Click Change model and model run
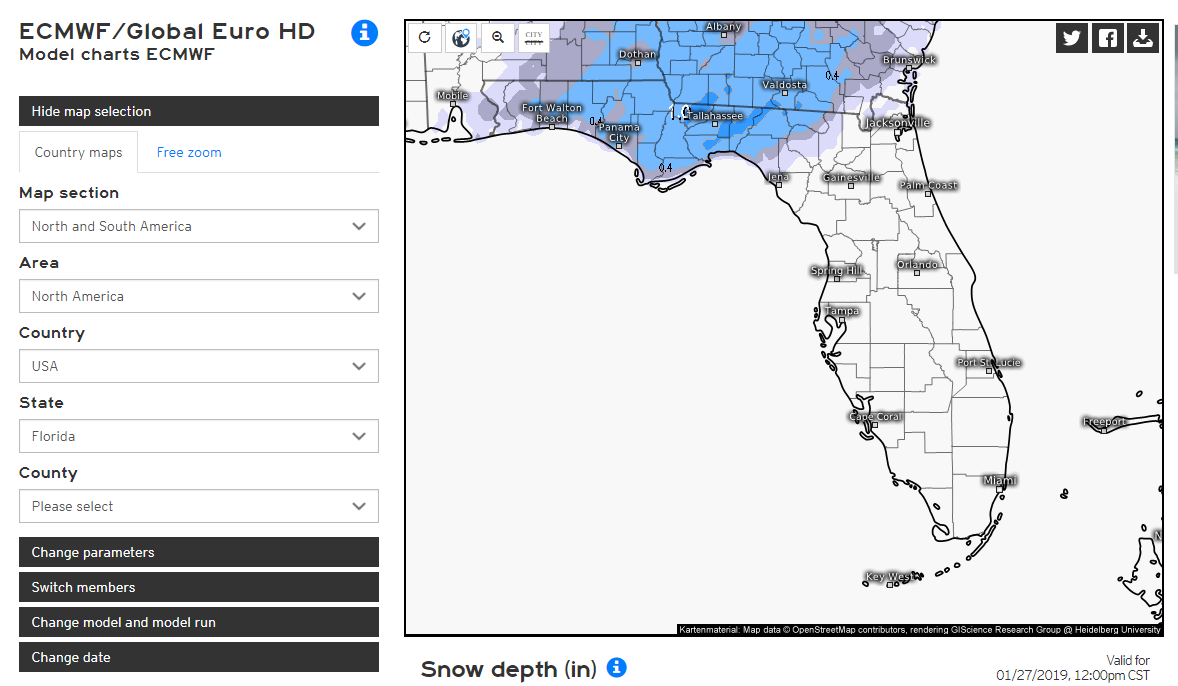This screenshot has height=686, width=1178. click(199, 622)
